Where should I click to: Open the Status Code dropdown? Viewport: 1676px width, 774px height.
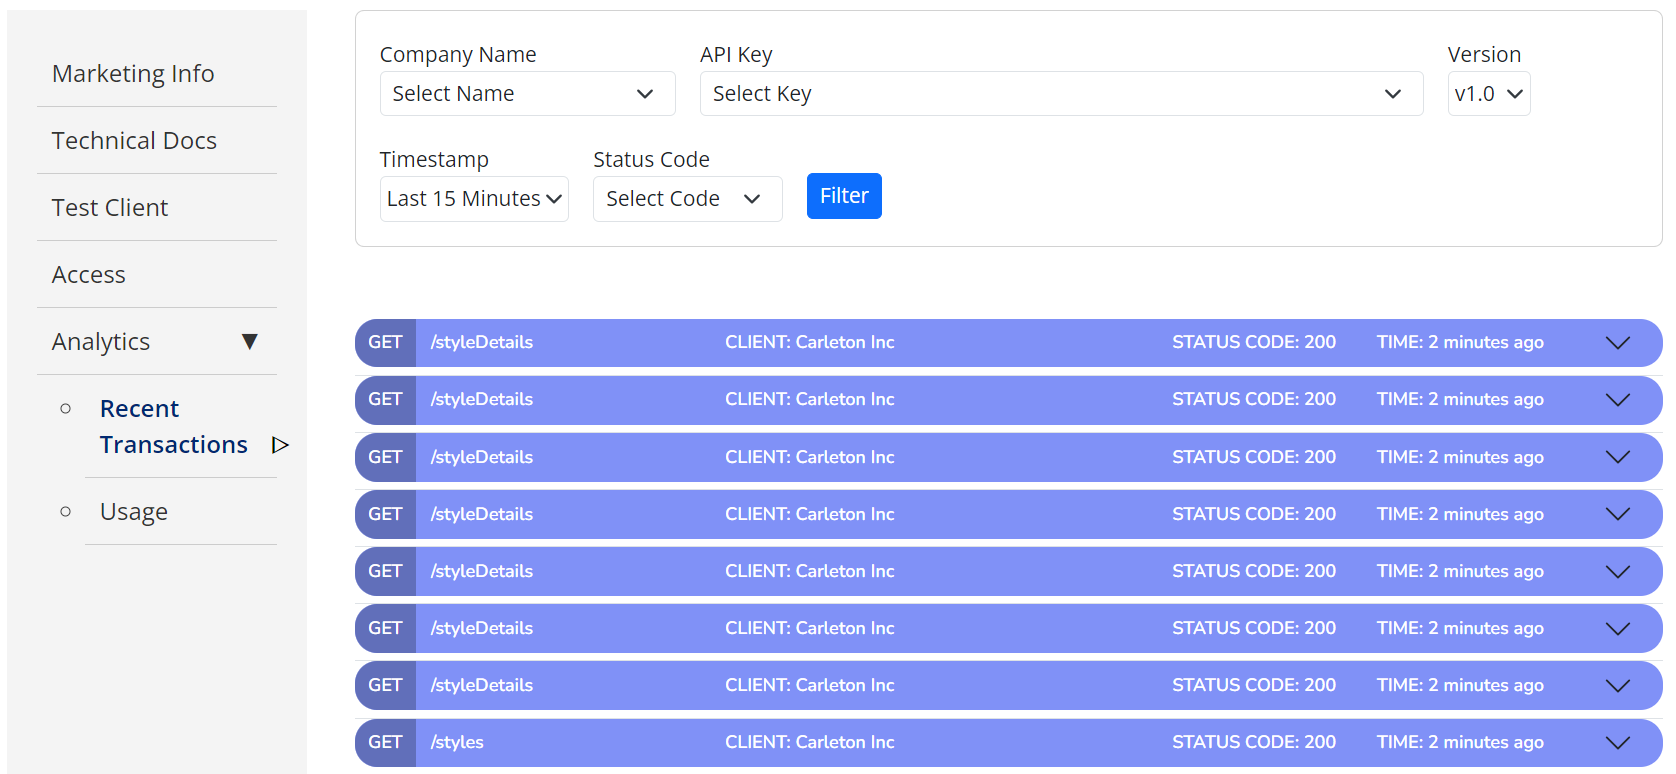pos(687,199)
